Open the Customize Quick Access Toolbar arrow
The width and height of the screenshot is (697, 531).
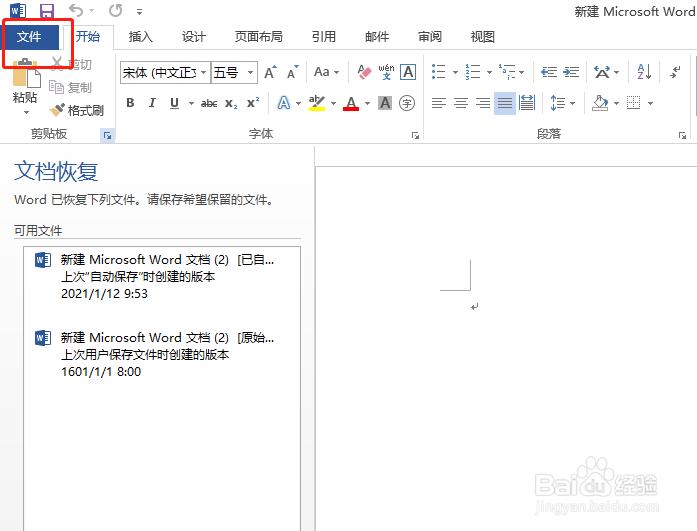pos(140,12)
